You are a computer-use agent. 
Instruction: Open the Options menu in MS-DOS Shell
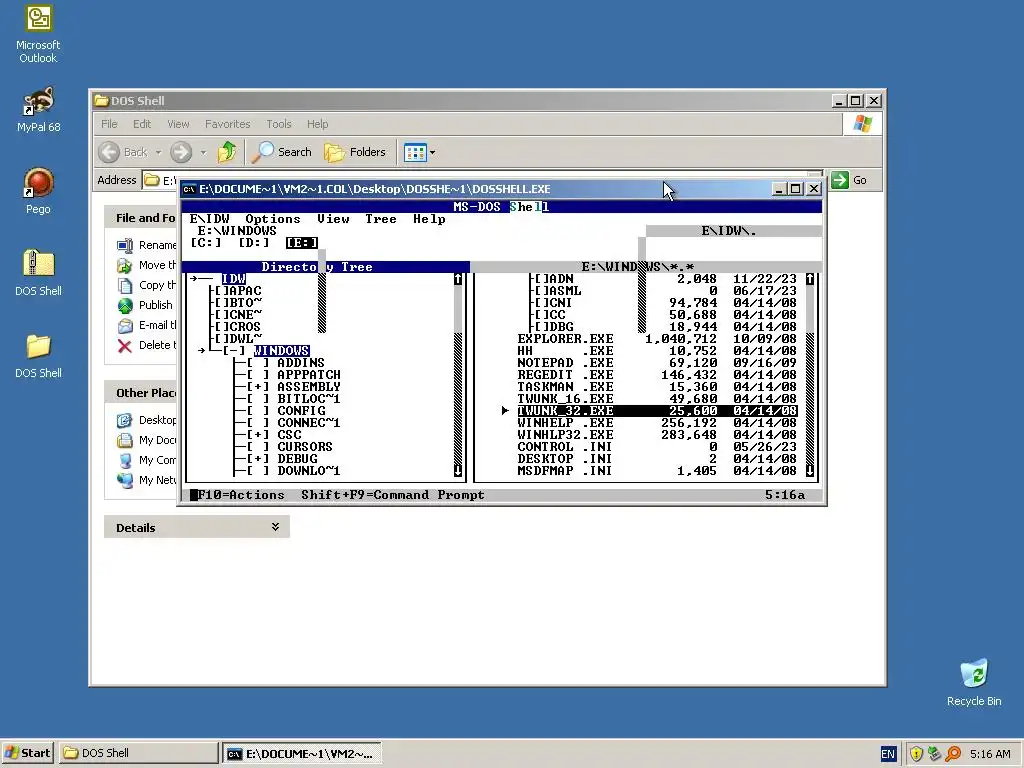[273, 219]
